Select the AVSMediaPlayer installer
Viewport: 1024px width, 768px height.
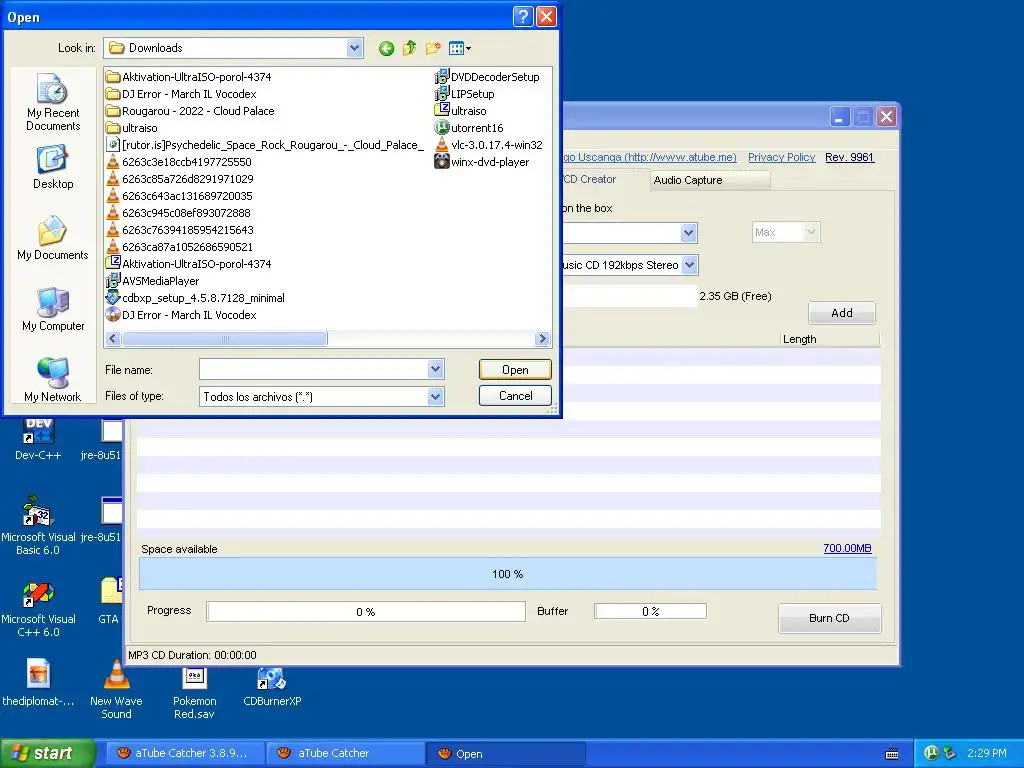point(153,281)
